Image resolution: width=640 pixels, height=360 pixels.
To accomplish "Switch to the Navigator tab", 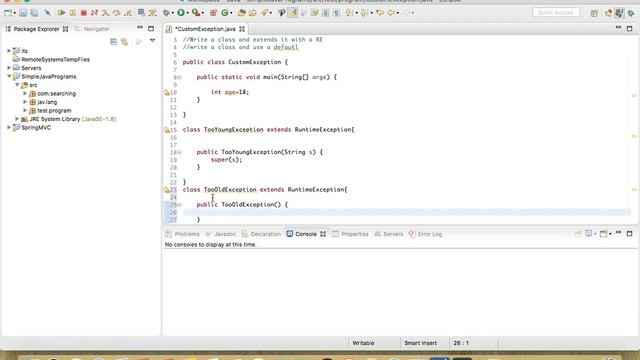I will (92, 29).
